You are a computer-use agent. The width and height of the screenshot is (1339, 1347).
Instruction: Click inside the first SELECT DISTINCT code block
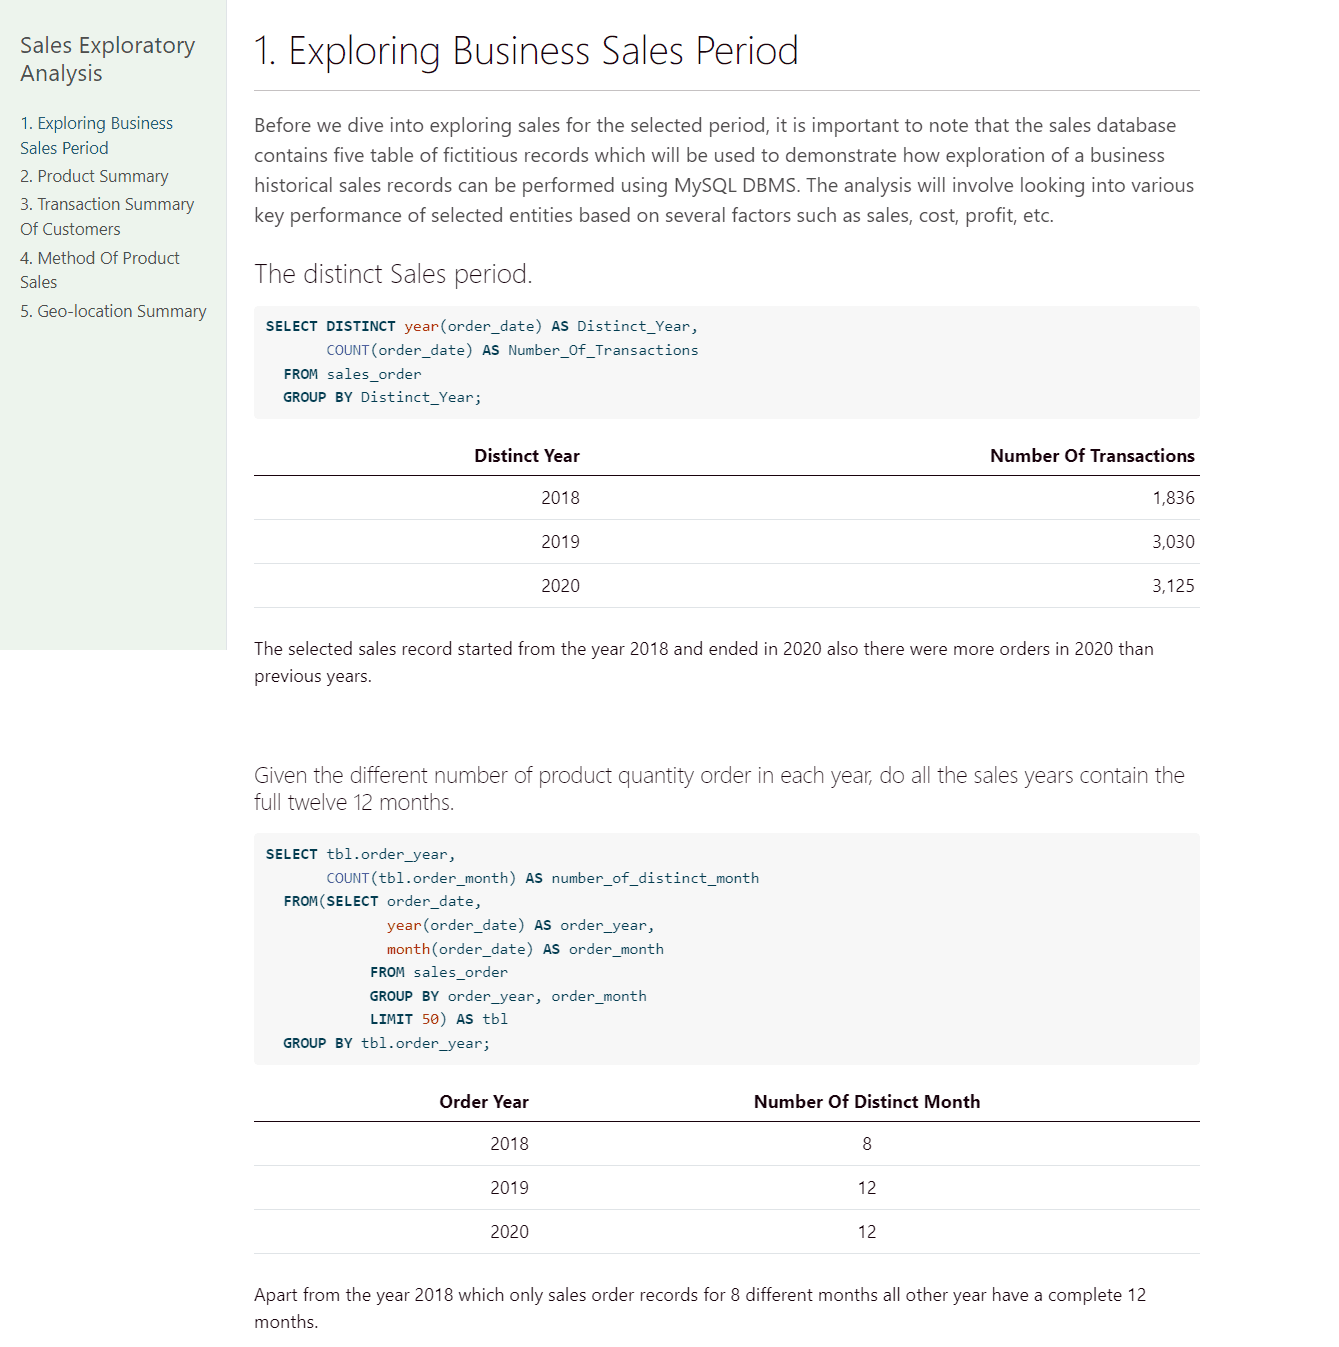pyautogui.click(x=726, y=362)
